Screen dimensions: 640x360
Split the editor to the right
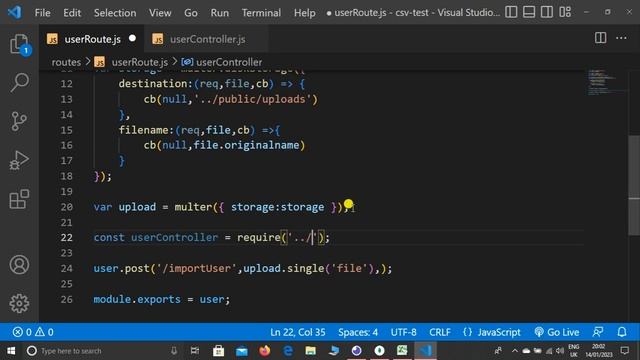600,38
